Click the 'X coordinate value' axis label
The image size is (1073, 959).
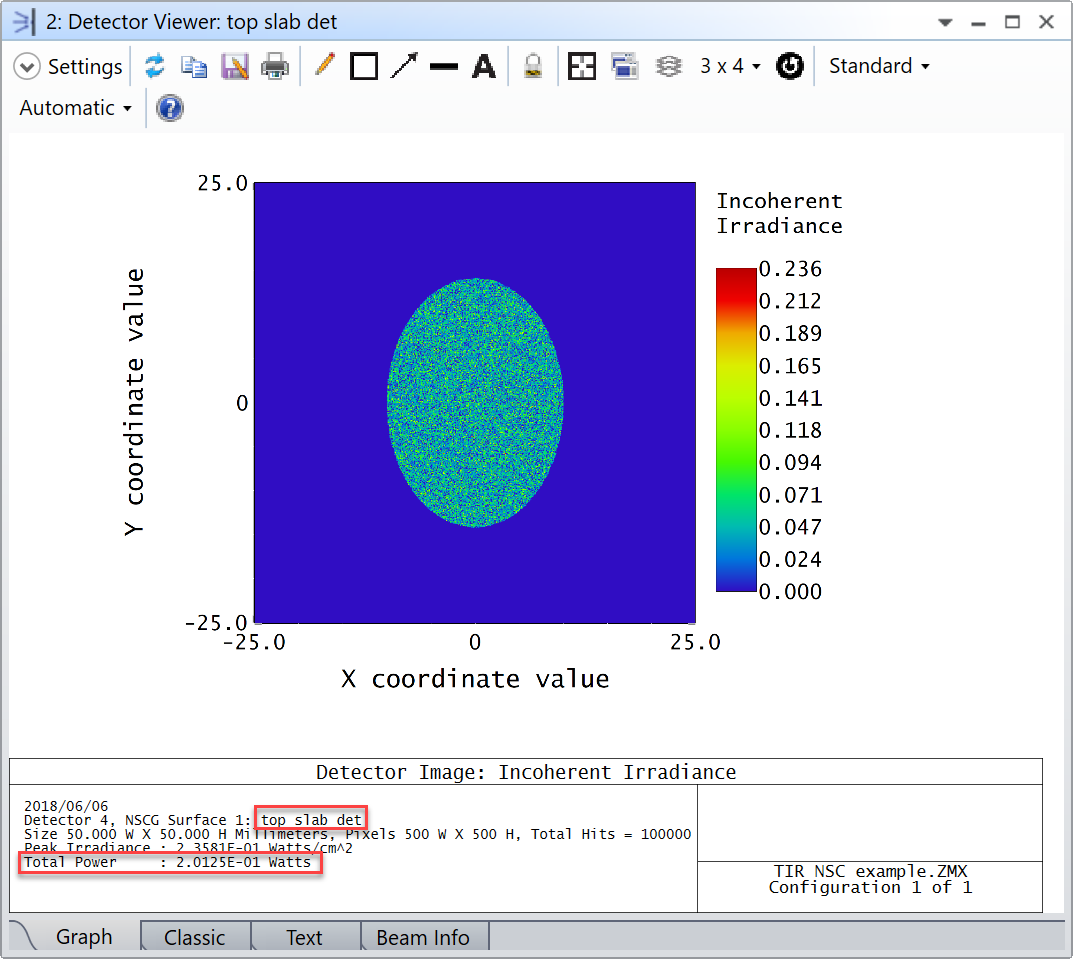tap(475, 679)
